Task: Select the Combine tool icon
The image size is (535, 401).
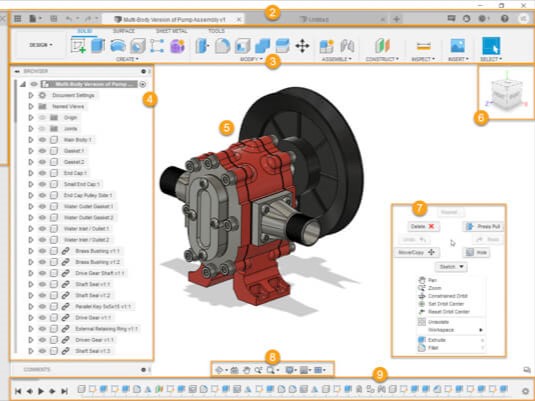Action: click(262, 46)
